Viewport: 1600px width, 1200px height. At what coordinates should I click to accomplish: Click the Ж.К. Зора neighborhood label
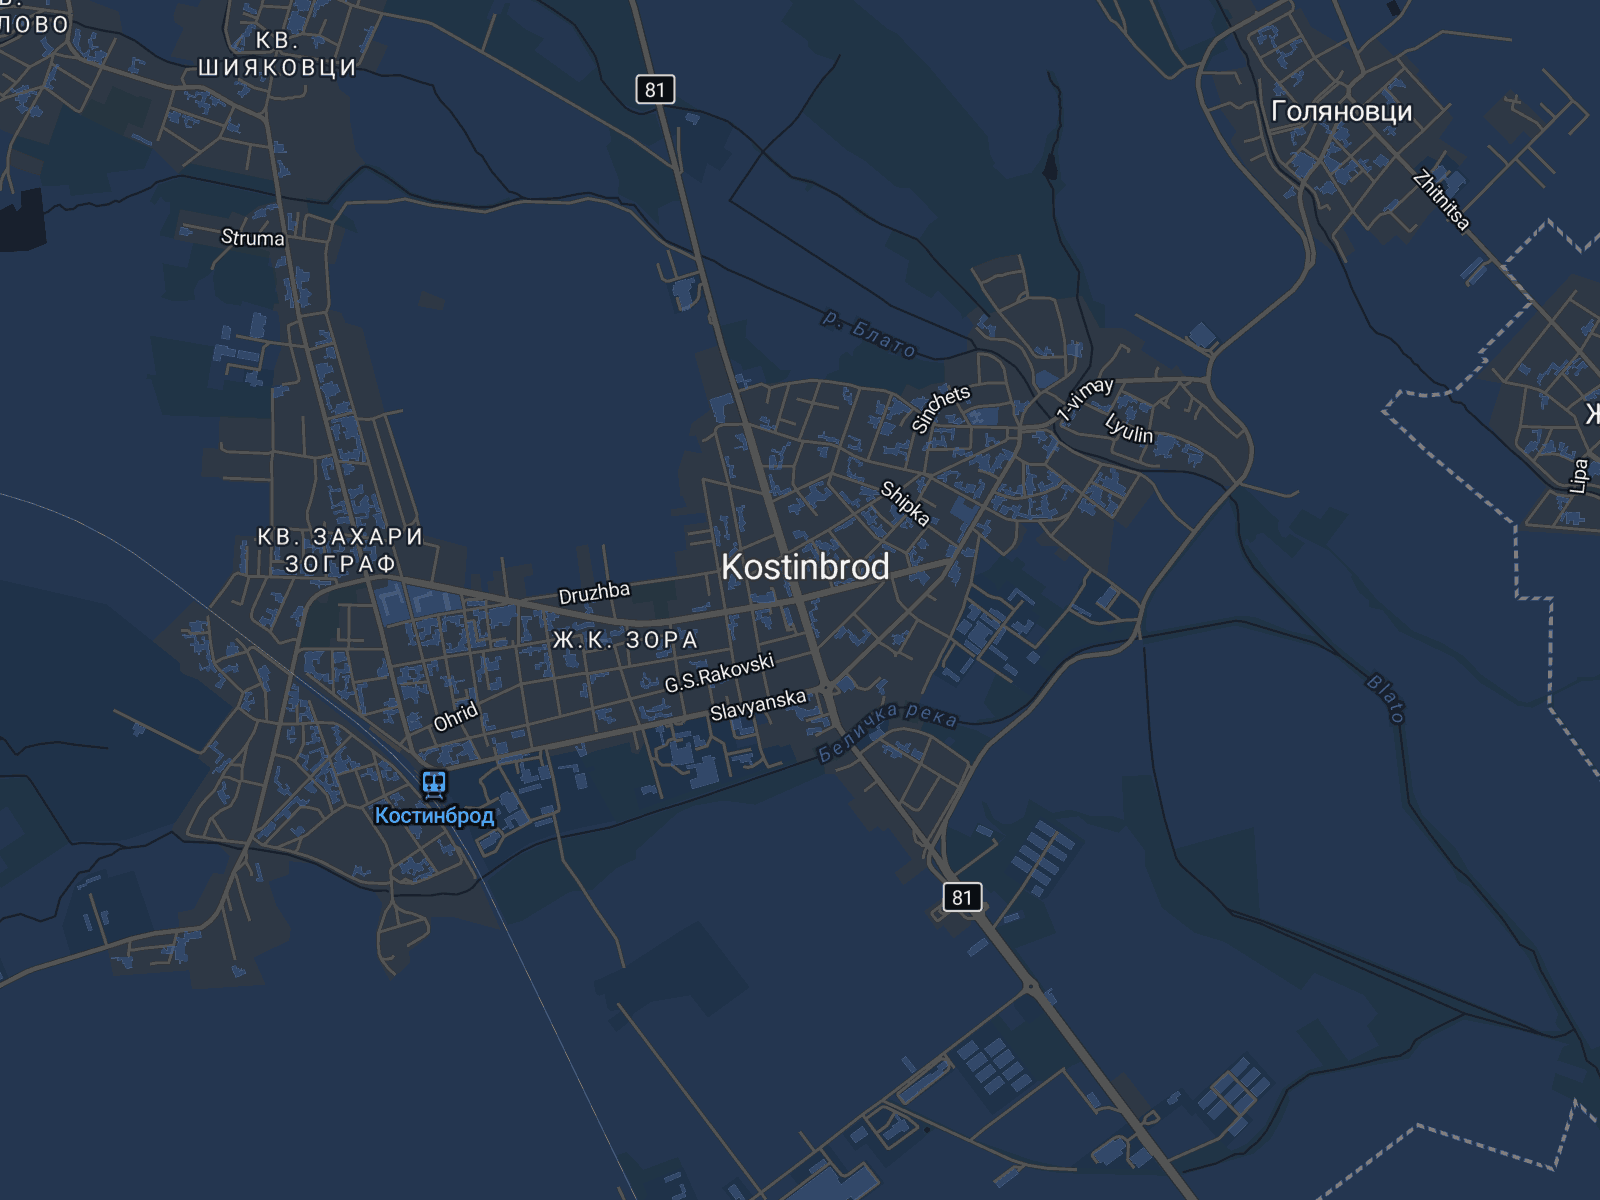[626, 640]
